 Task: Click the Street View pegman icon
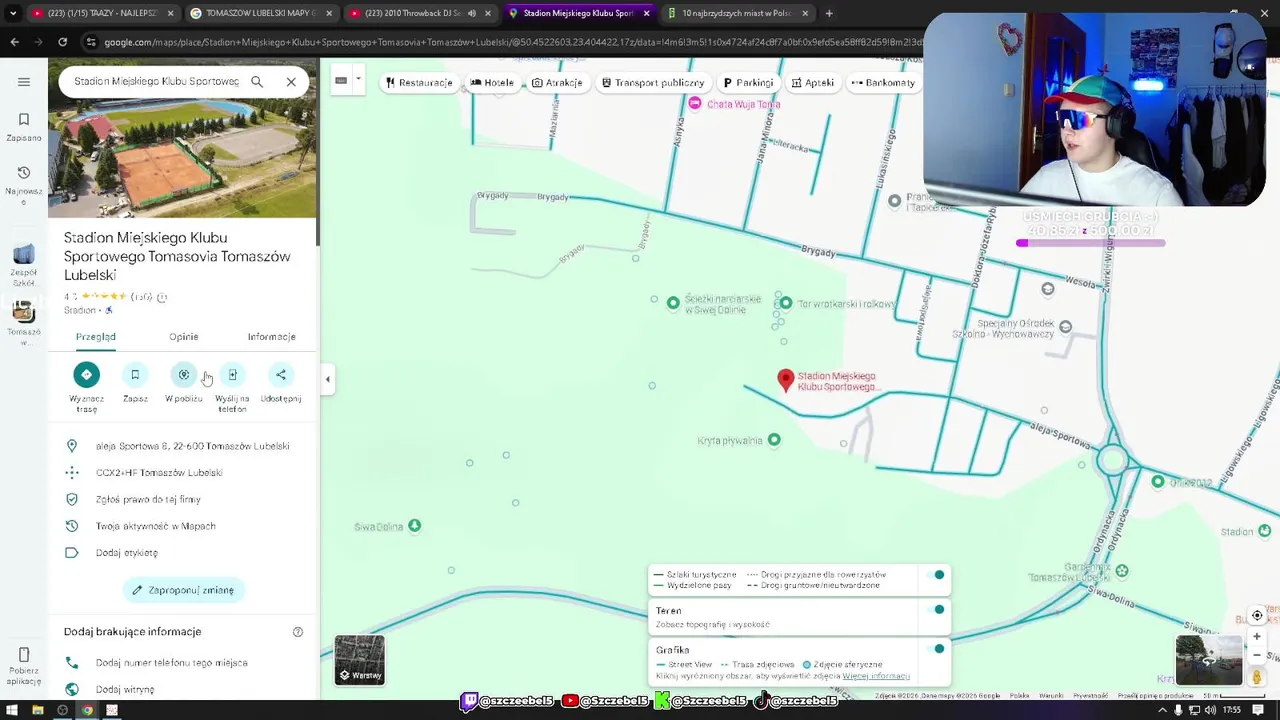(1257, 678)
